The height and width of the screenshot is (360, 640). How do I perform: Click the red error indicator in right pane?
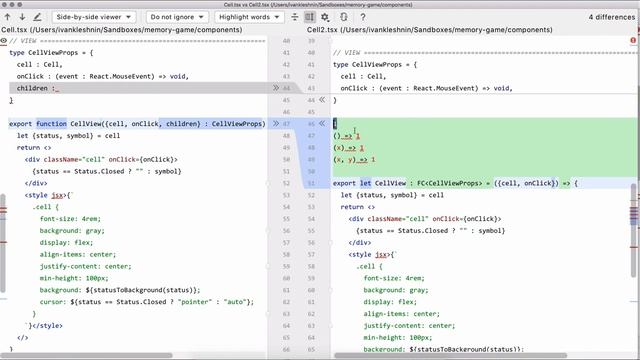tap(633, 40)
